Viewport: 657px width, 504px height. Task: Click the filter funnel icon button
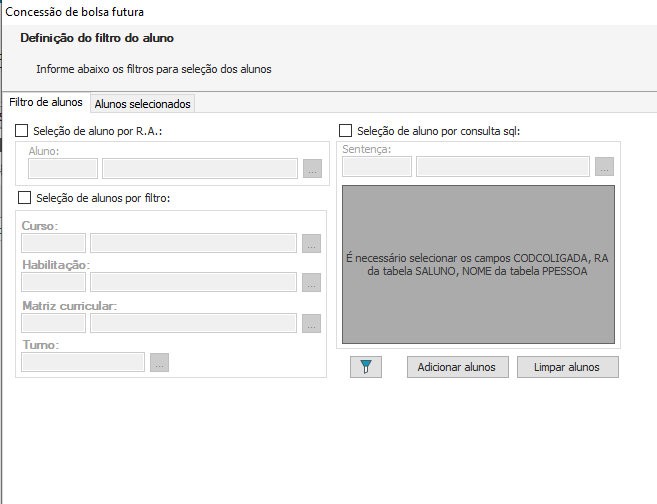coord(367,367)
